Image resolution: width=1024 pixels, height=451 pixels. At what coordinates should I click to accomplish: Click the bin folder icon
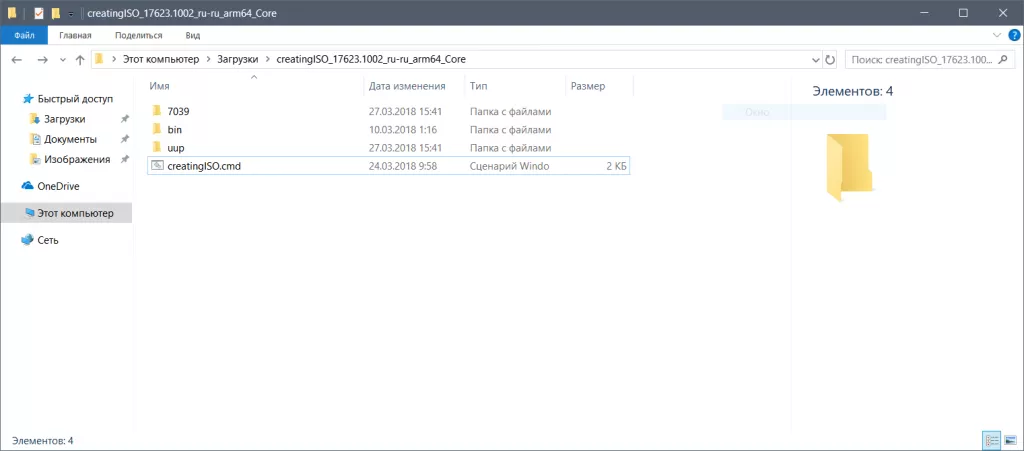click(157, 129)
